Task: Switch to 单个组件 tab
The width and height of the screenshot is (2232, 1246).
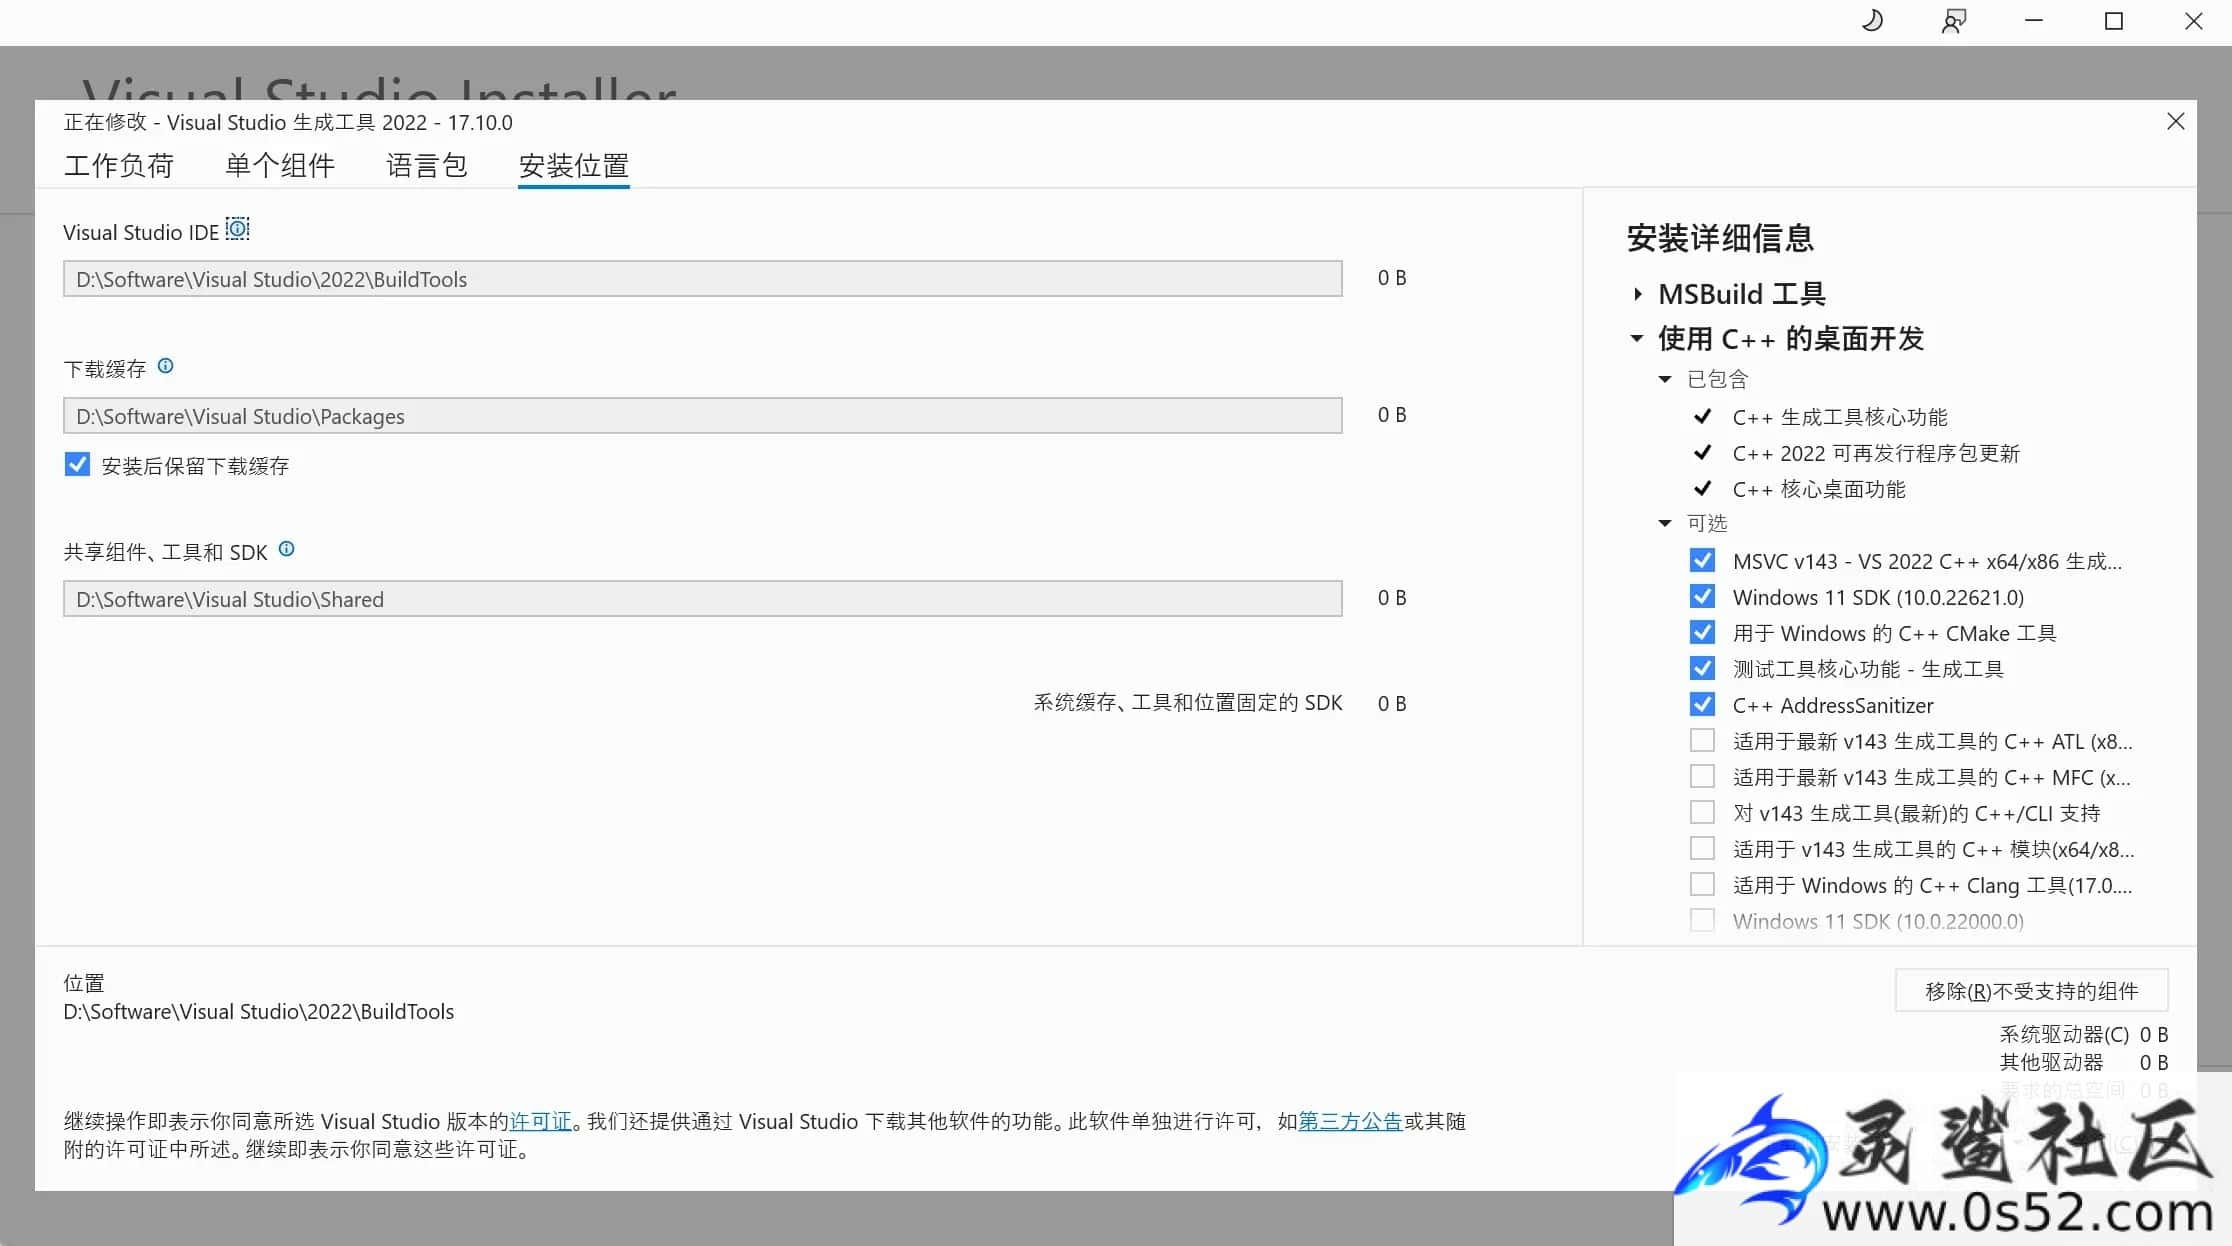Action: (280, 165)
